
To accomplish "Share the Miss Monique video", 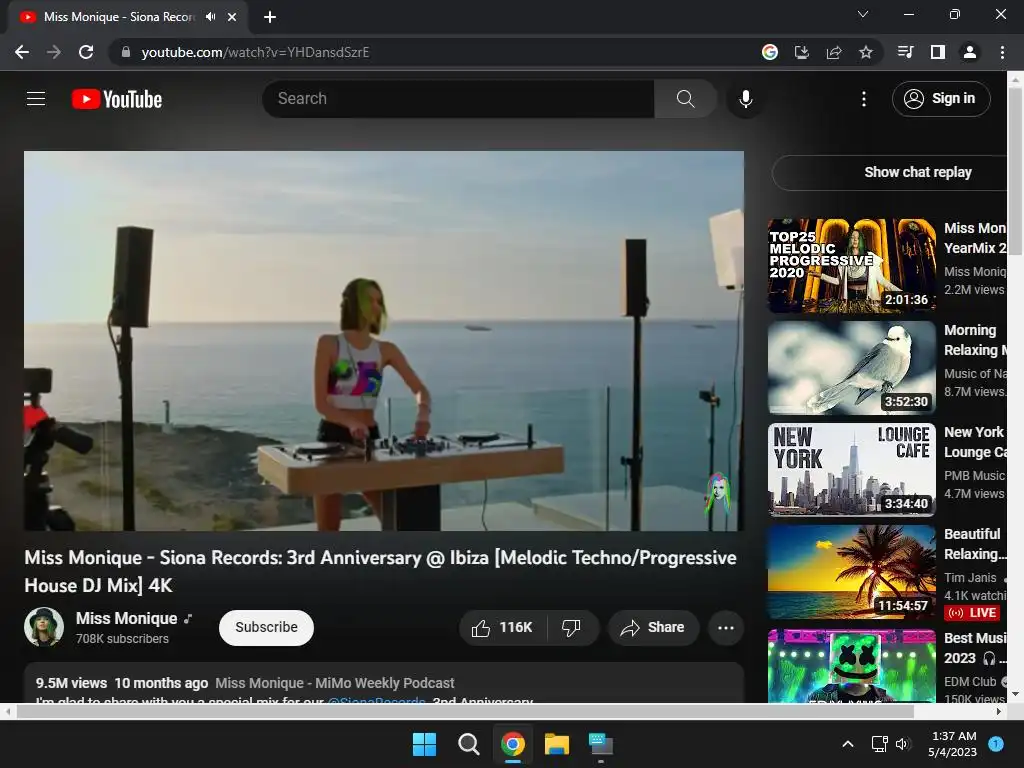I will (x=652, y=628).
